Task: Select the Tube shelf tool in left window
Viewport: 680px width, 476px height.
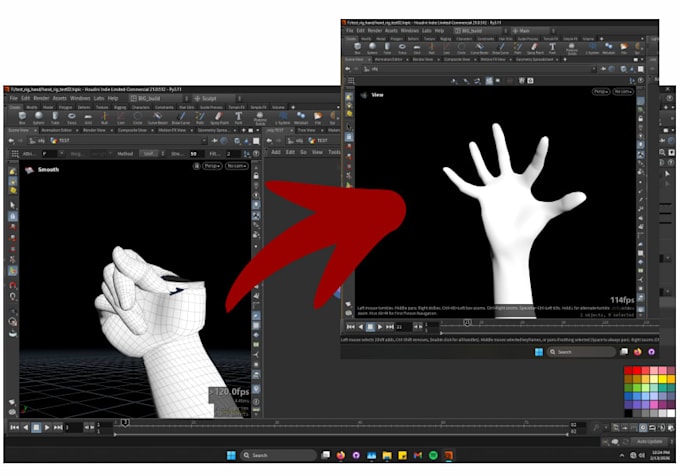Action: point(55,117)
